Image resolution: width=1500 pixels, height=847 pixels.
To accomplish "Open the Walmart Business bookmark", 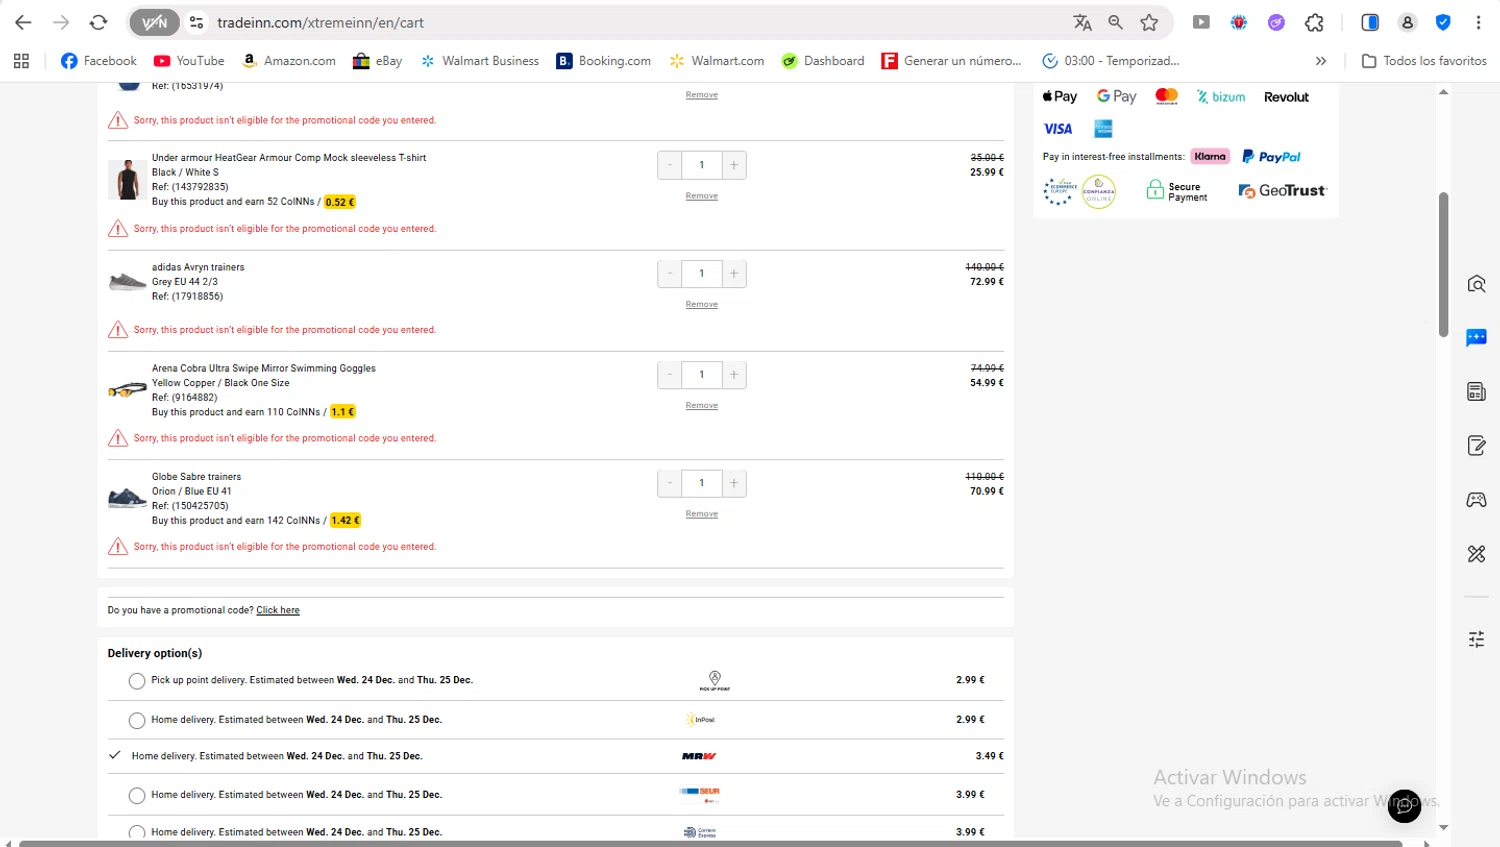I will point(479,61).
